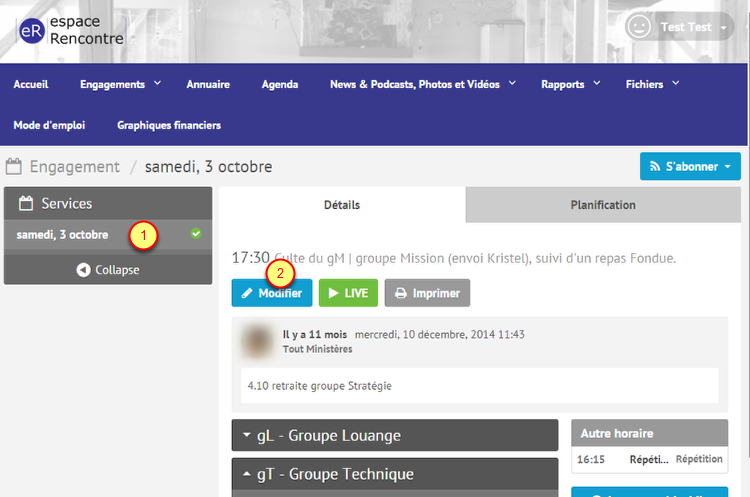Expand the Fichiers menu chevron

(676, 83)
